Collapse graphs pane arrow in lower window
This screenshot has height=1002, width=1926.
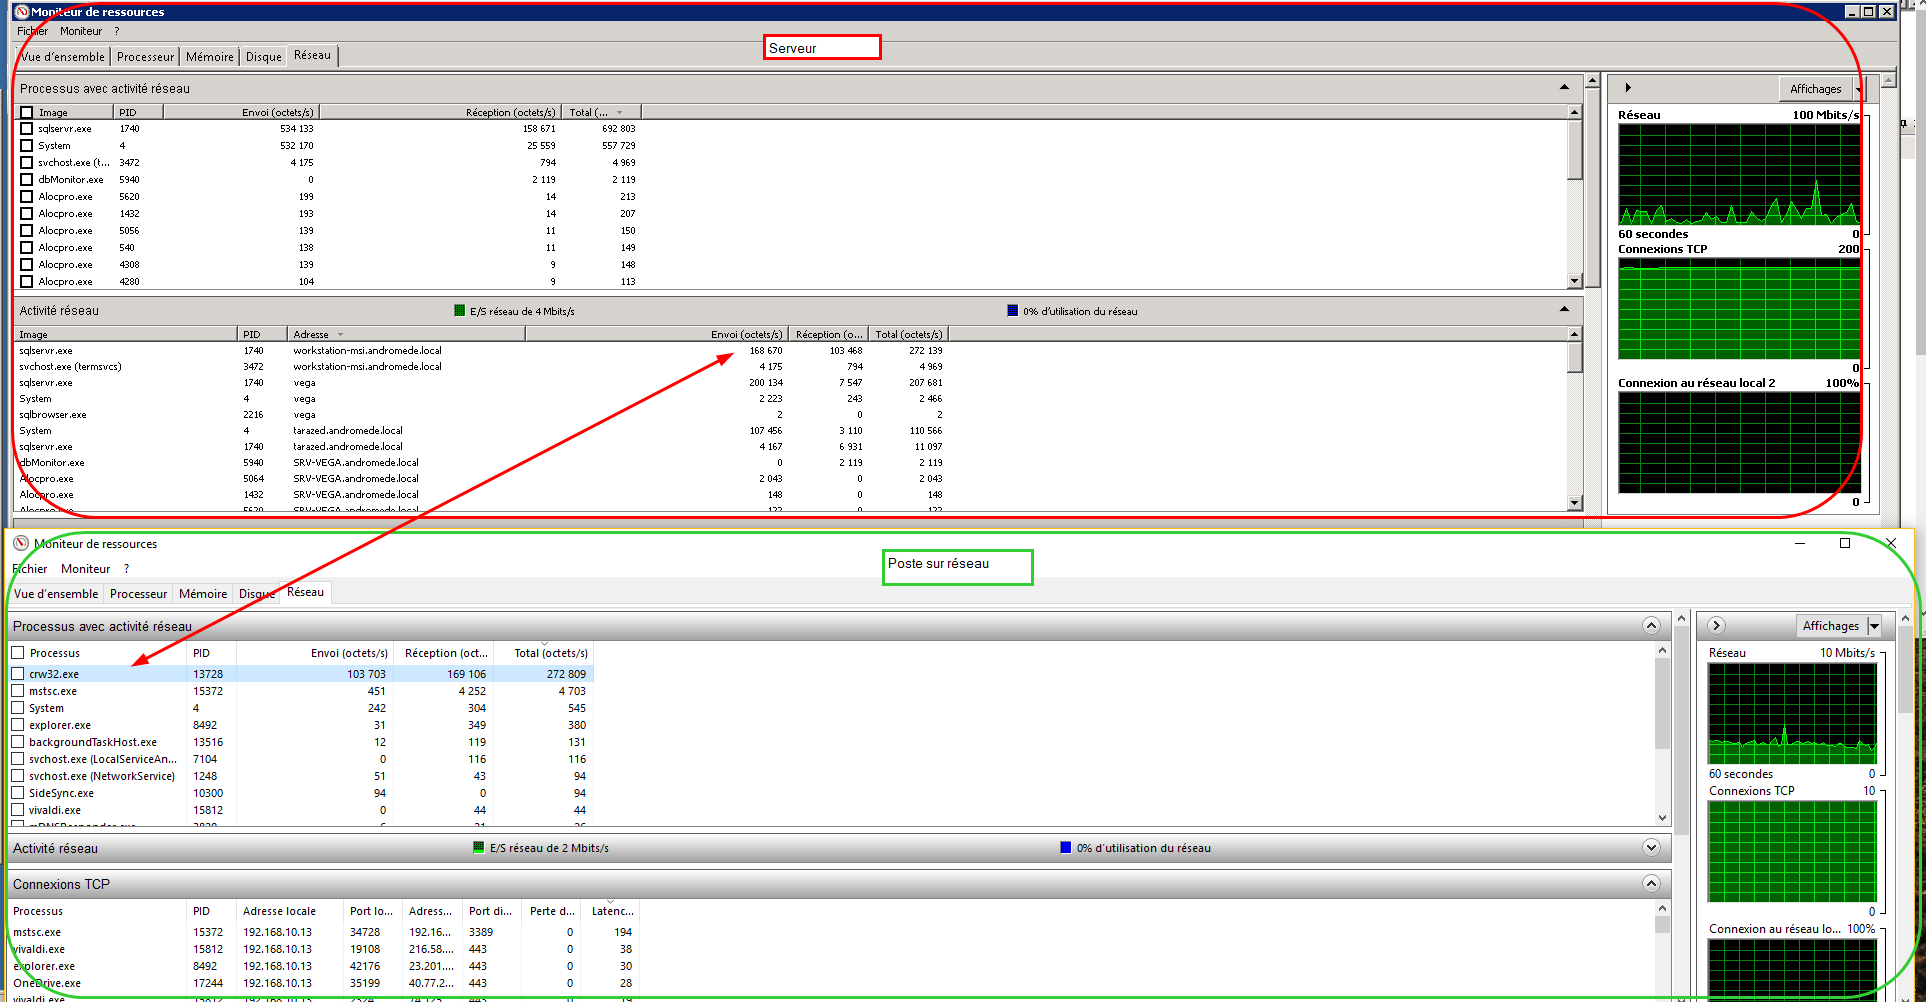pyautogui.click(x=1716, y=626)
